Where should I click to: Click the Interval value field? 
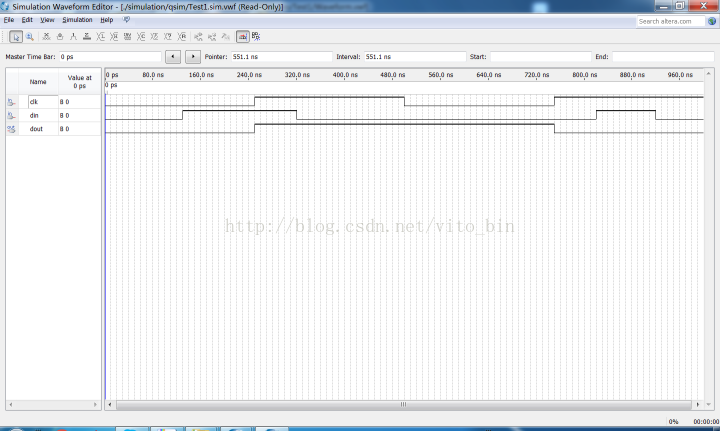pos(415,56)
